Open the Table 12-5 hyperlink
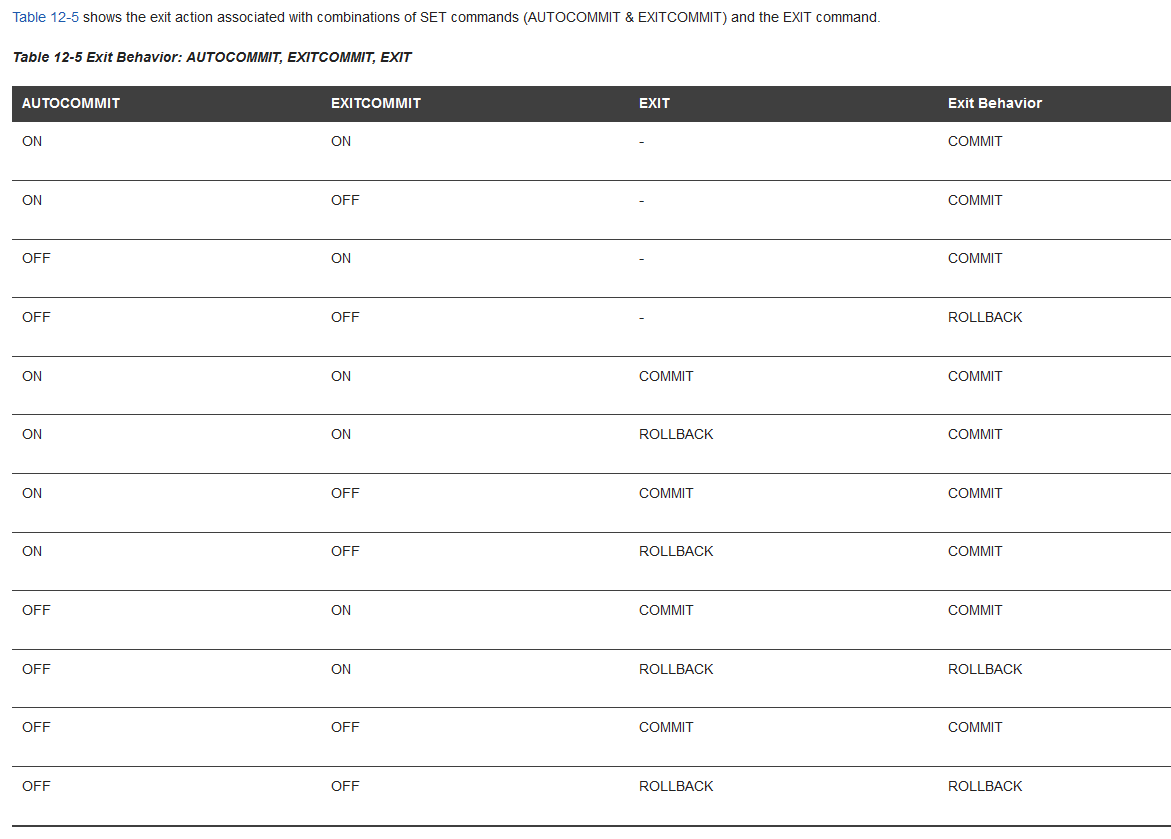 coord(45,18)
